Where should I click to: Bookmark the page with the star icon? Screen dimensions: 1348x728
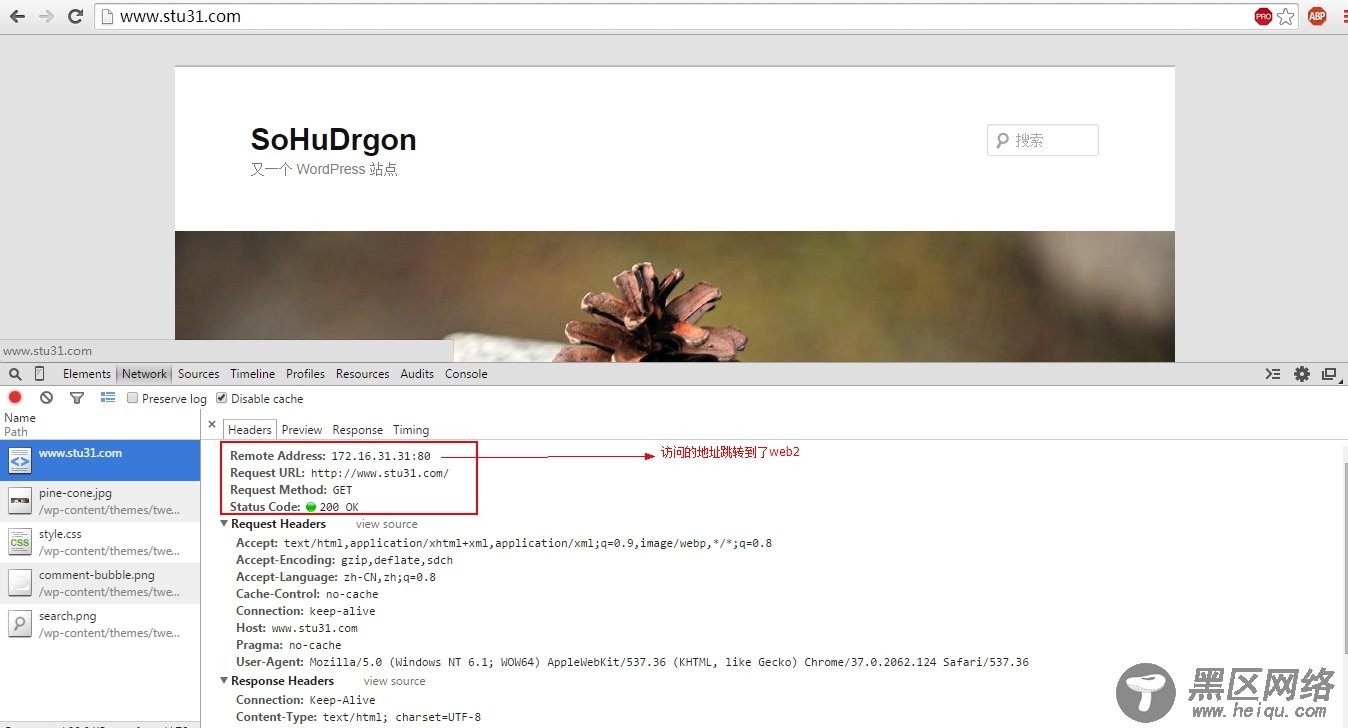[1286, 16]
